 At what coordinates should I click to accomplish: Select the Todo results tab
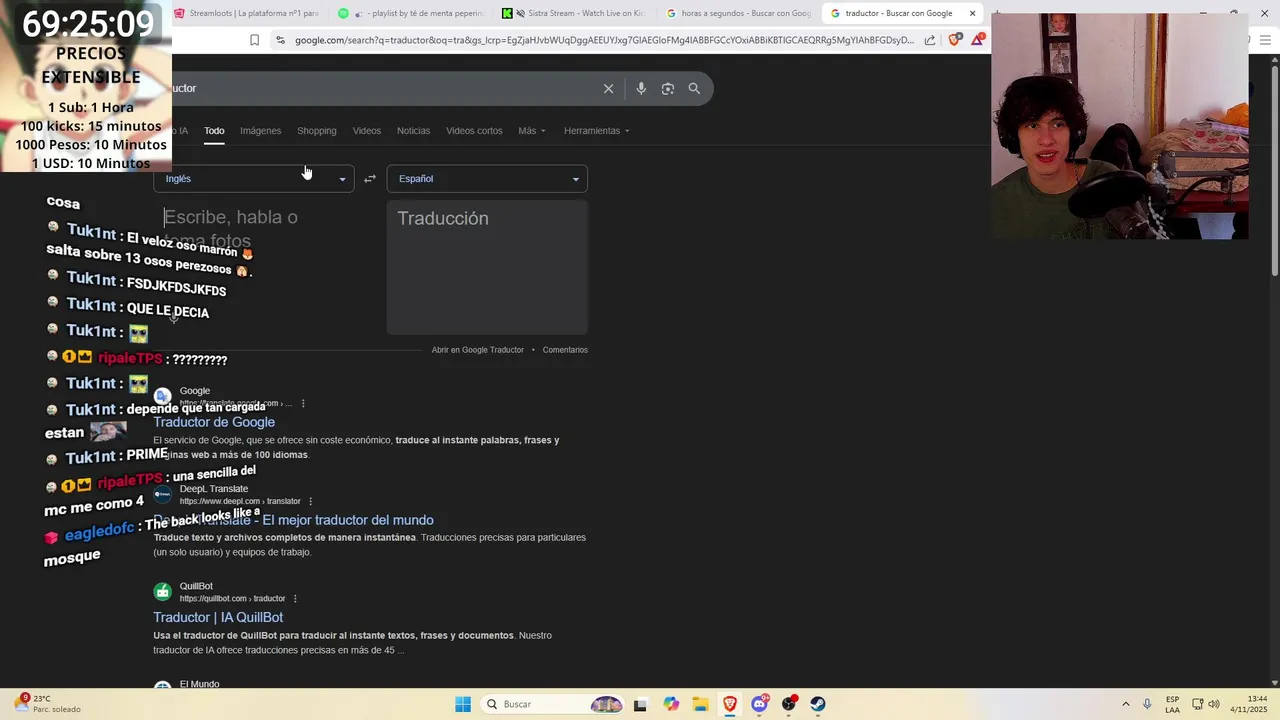tap(214, 131)
